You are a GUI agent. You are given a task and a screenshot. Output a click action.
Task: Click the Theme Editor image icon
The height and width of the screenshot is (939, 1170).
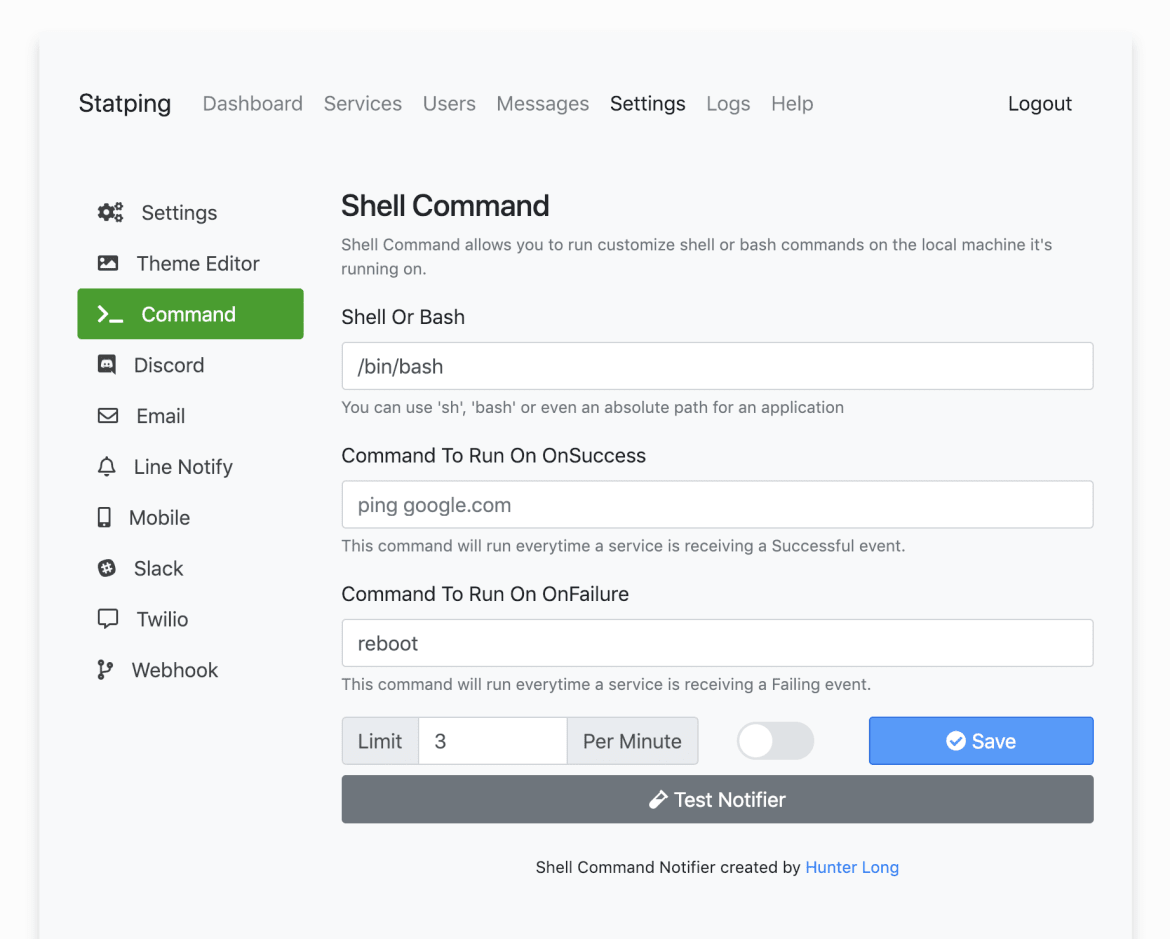(x=108, y=263)
